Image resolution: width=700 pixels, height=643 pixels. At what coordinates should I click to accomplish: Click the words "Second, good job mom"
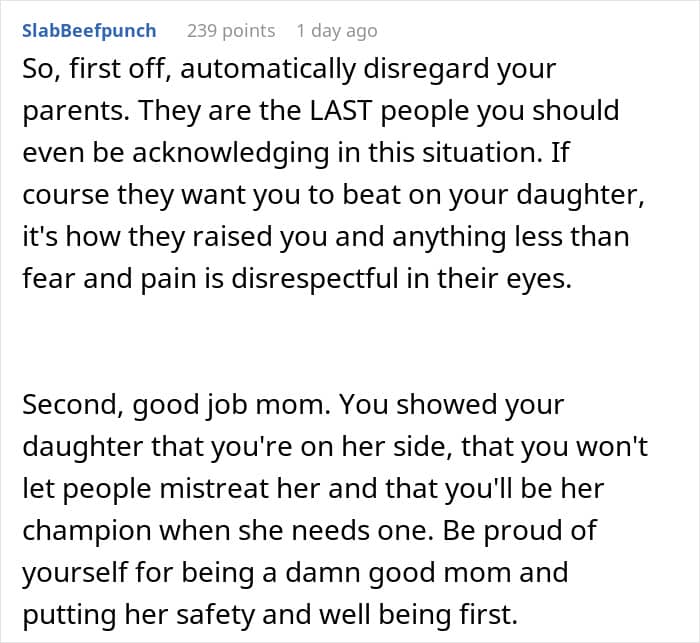(176, 405)
